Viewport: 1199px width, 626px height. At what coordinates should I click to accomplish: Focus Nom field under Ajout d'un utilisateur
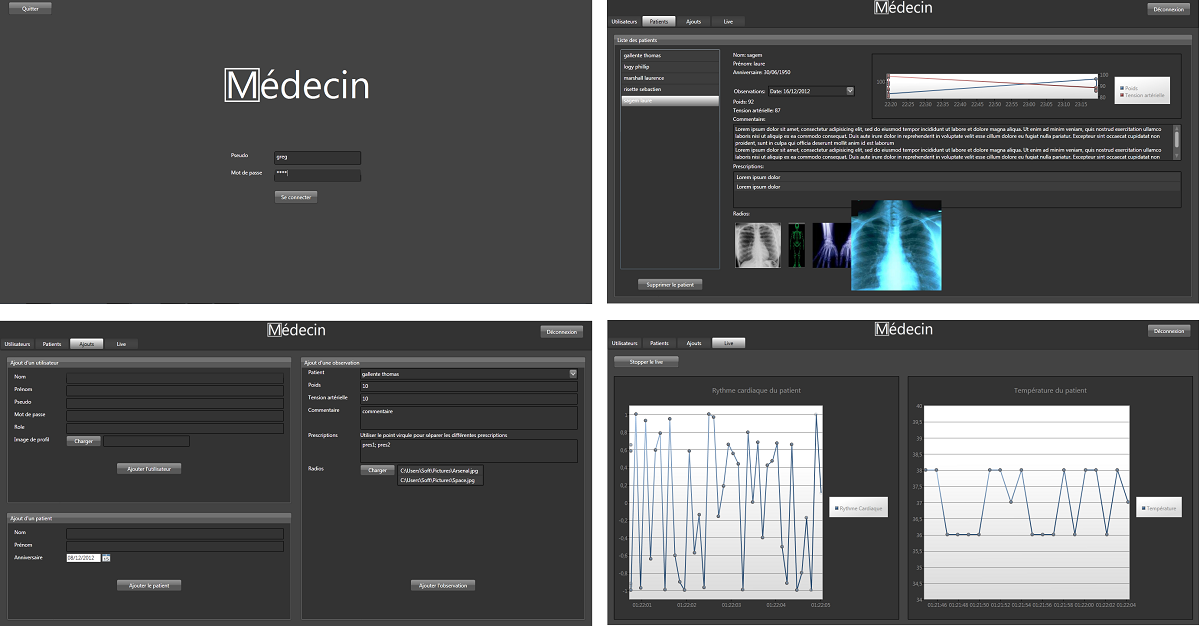(175, 378)
